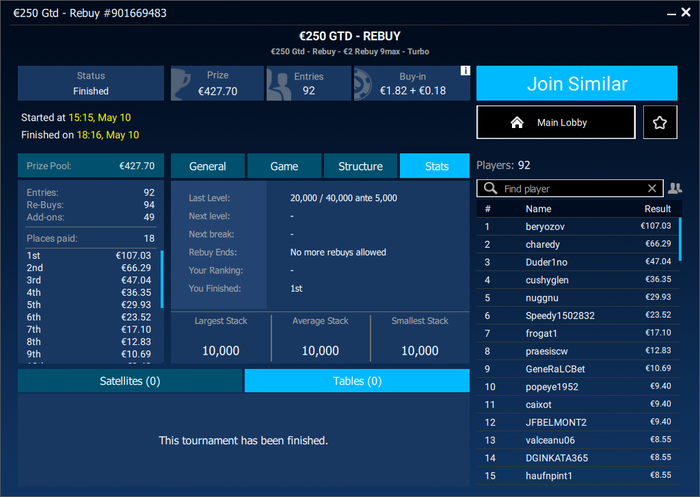Click the trophy icon in Prize box
The height and width of the screenshot is (497, 700).
tap(181, 84)
